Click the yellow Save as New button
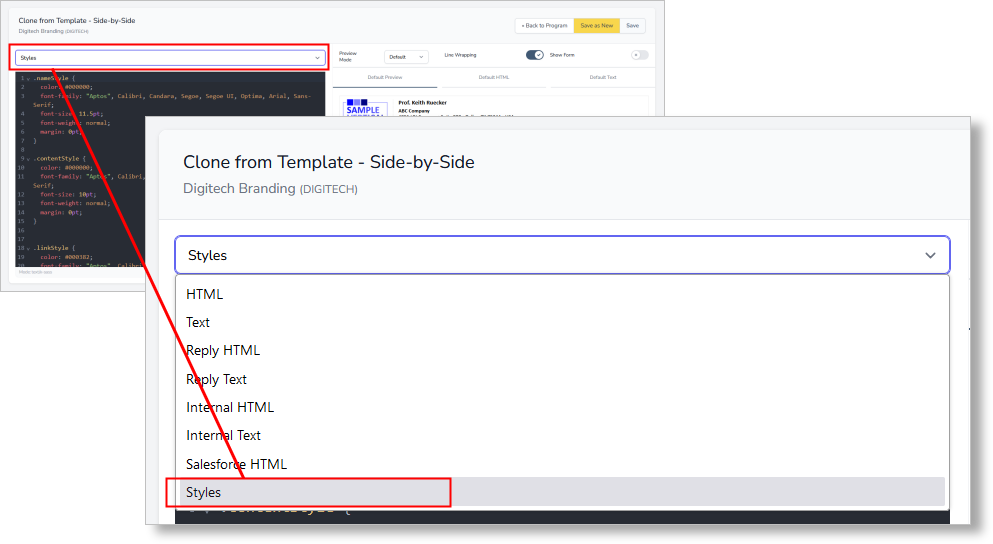The height and width of the screenshot is (544, 993). click(x=597, y=26)
